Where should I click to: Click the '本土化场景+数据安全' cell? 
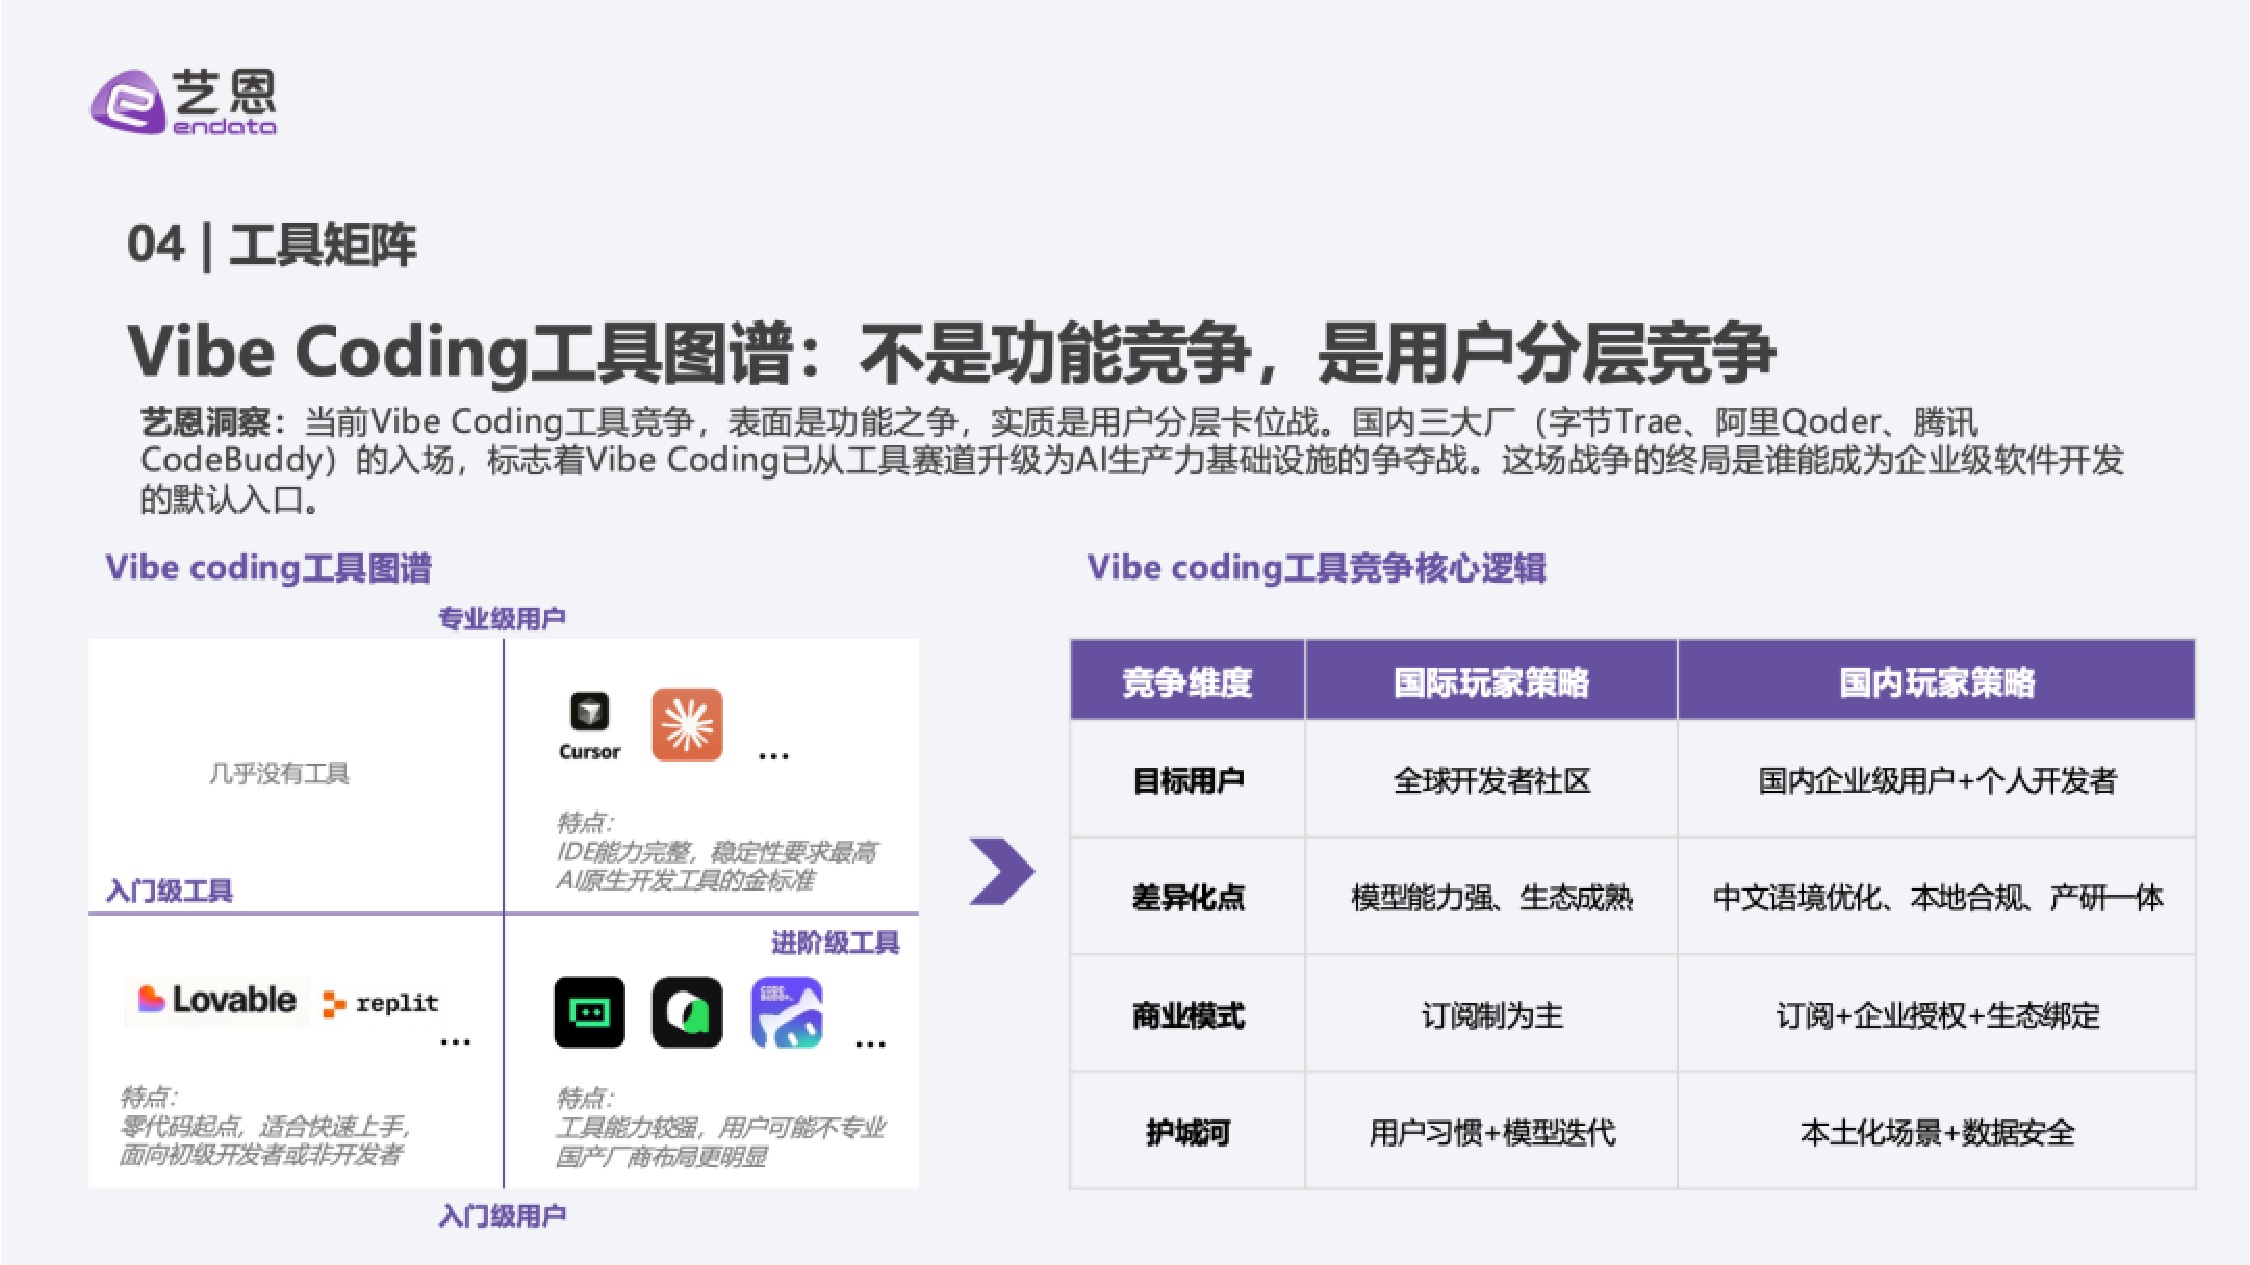[x=1937, y=1132]
